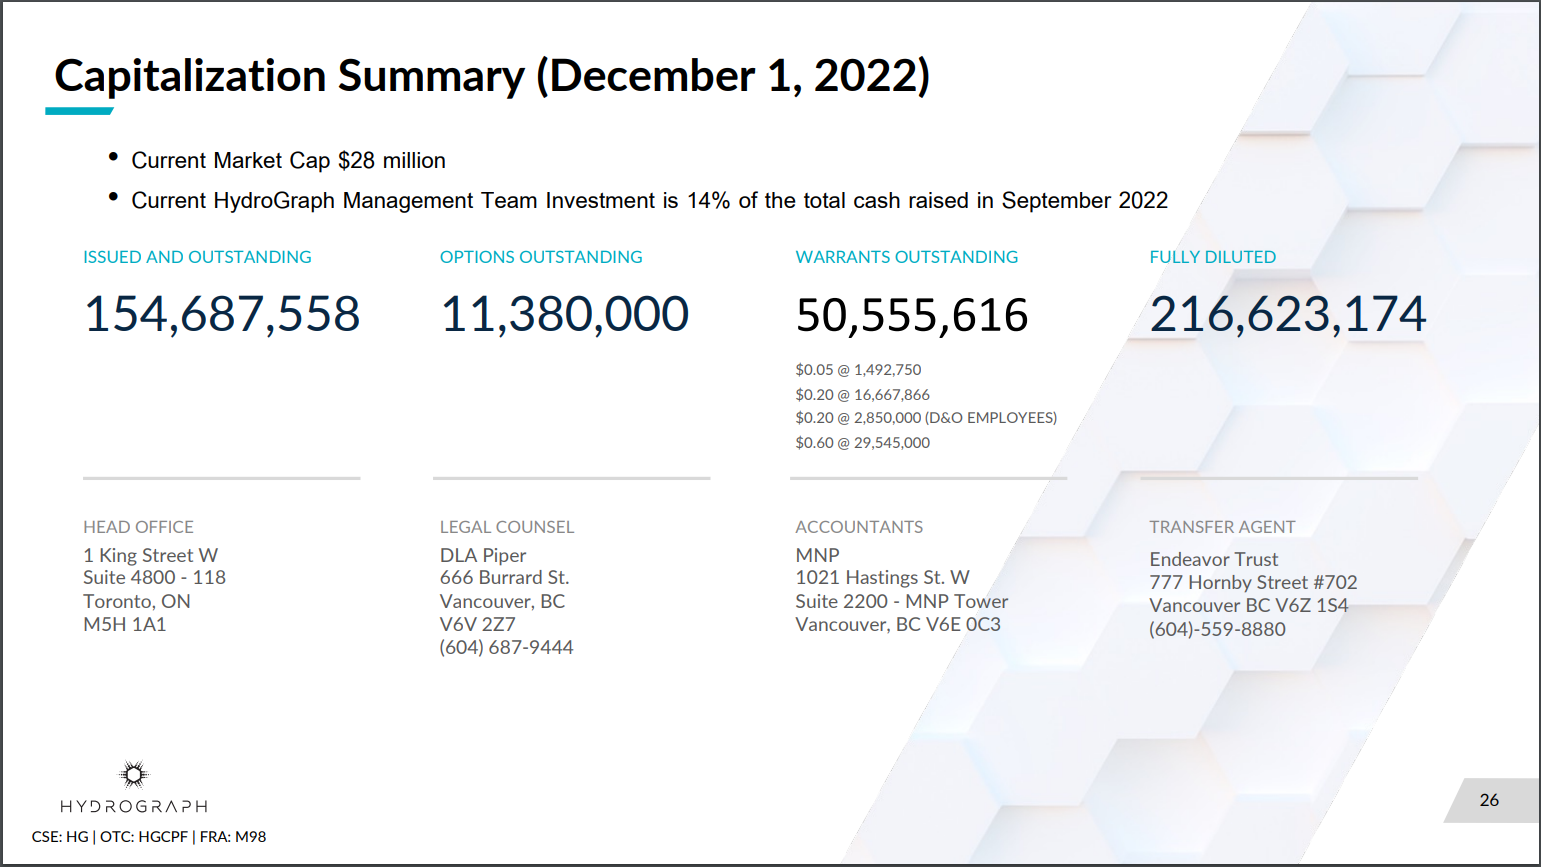Click the phone number (604) 687-9444
The image size is (1541, 867).
click(x=507, y=647)
